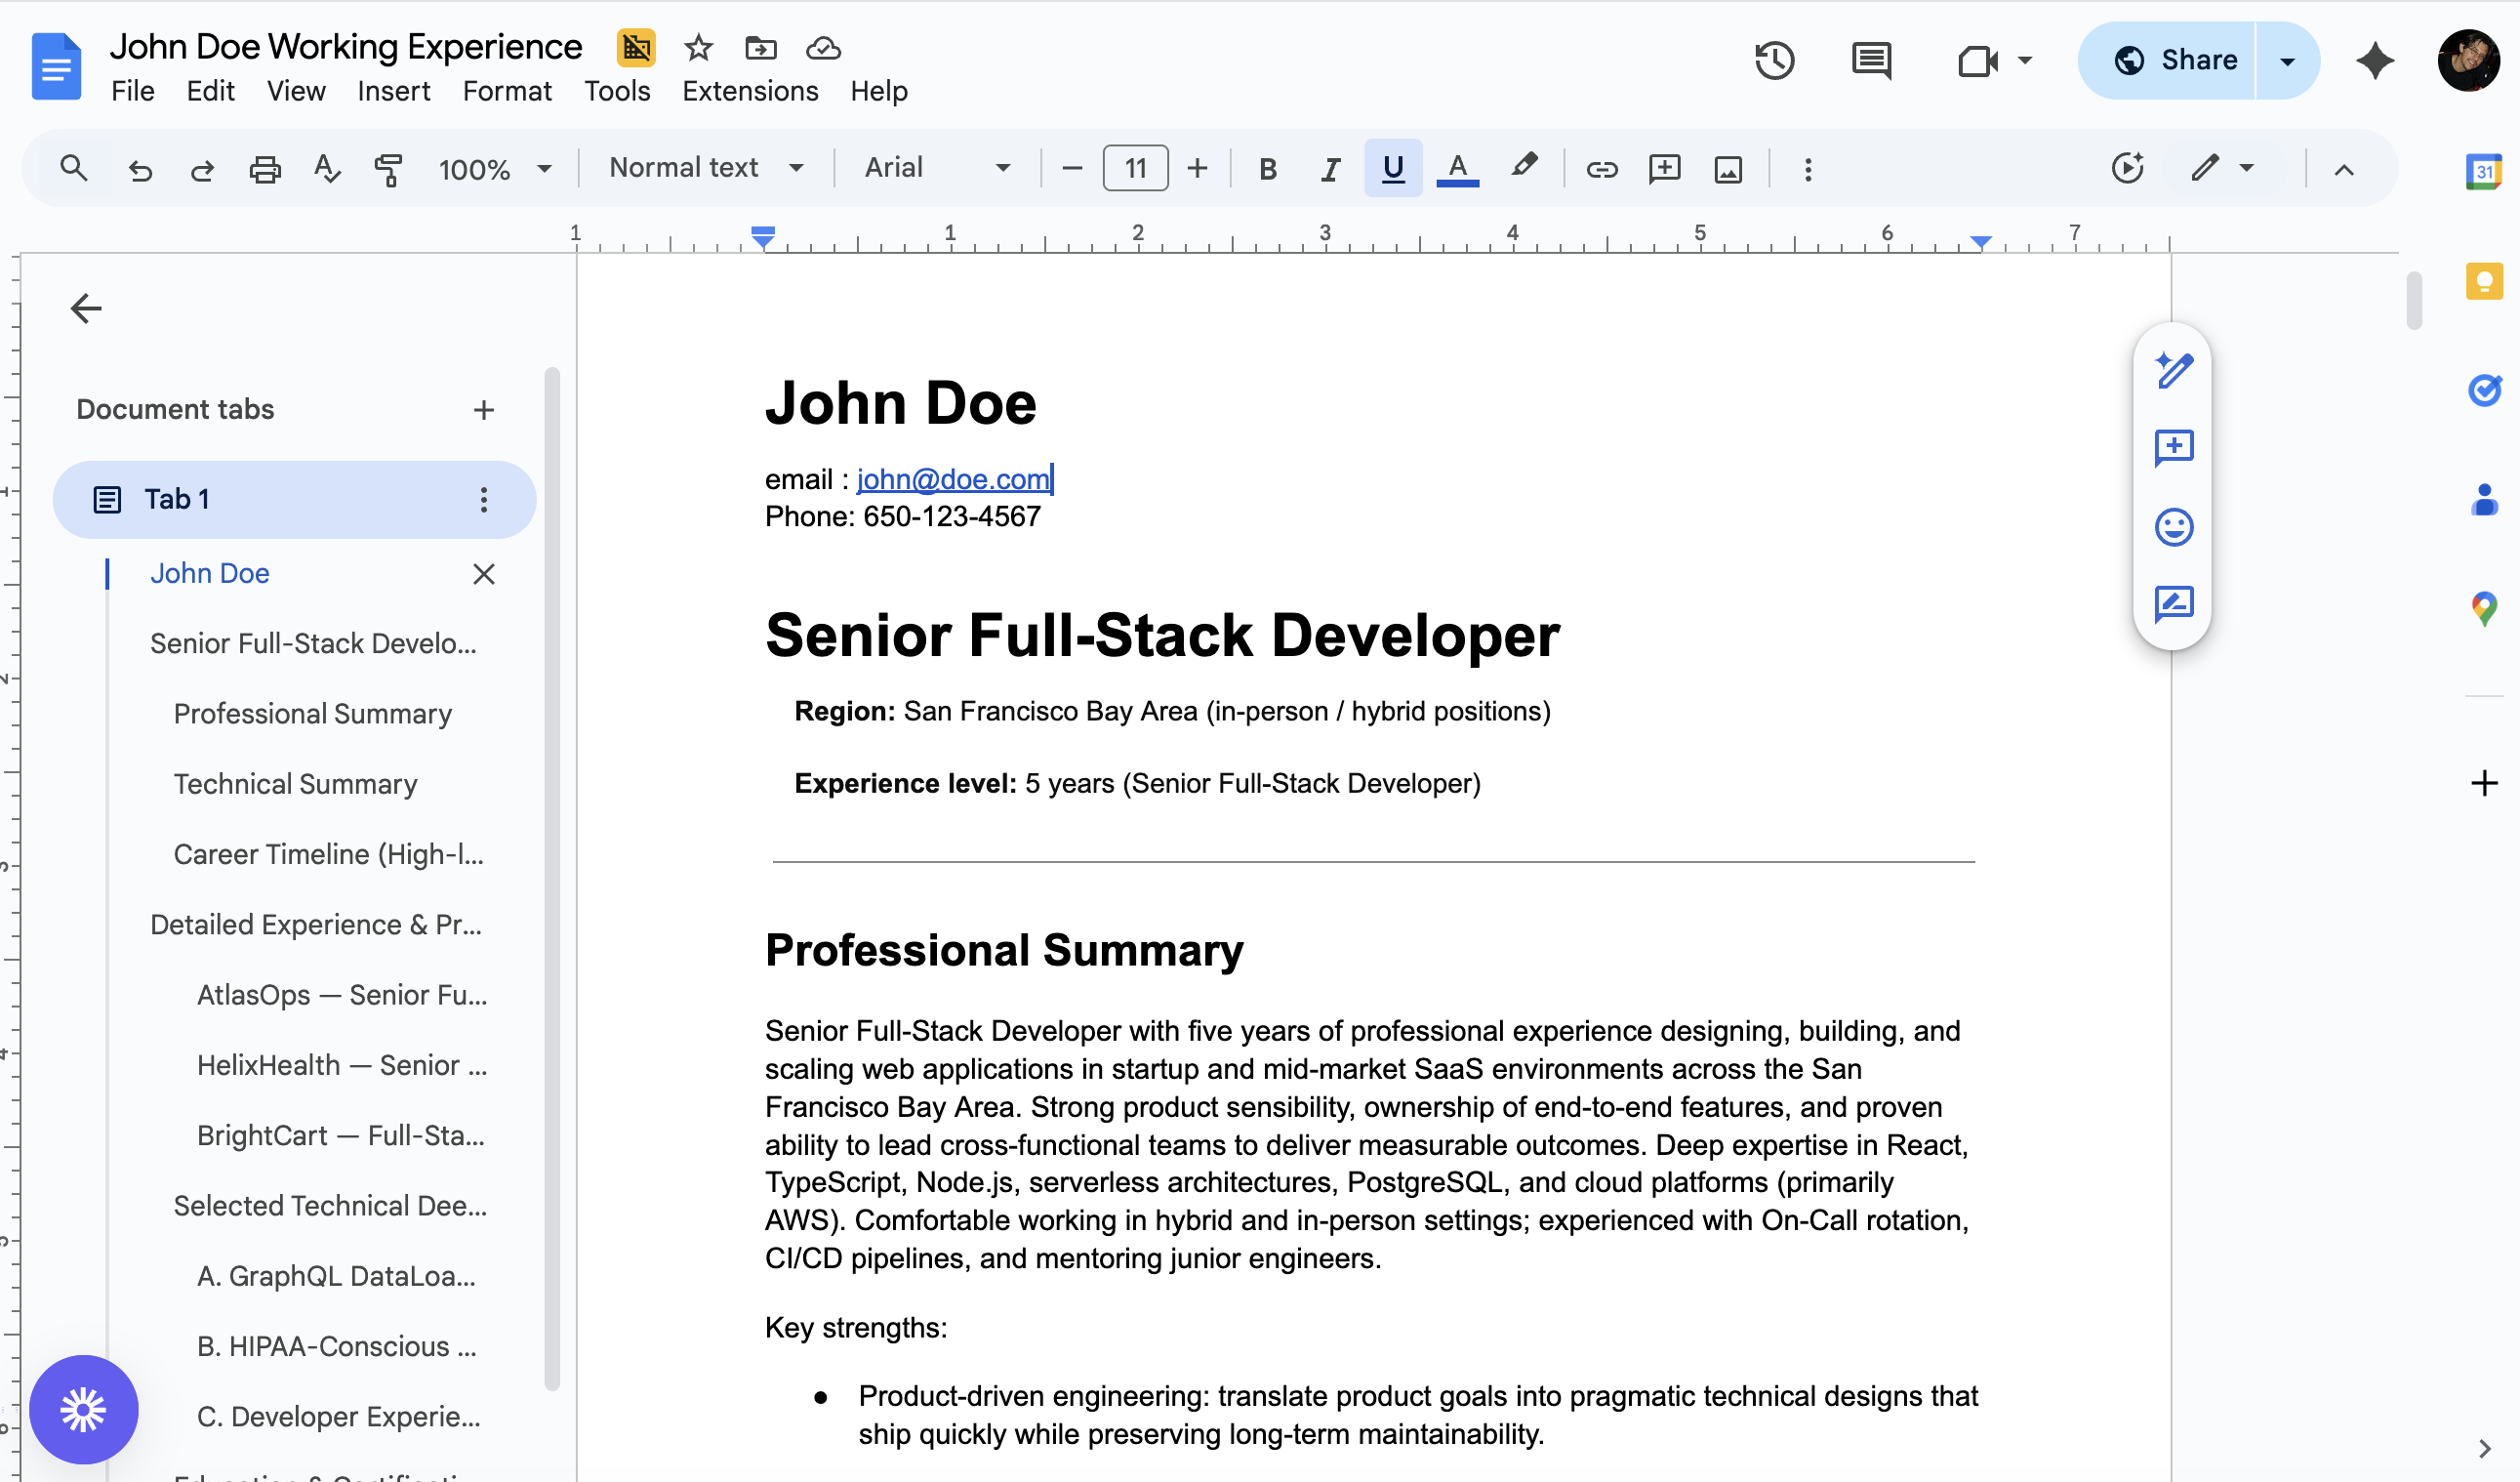Click the insert image icon

click(1728, 169)
